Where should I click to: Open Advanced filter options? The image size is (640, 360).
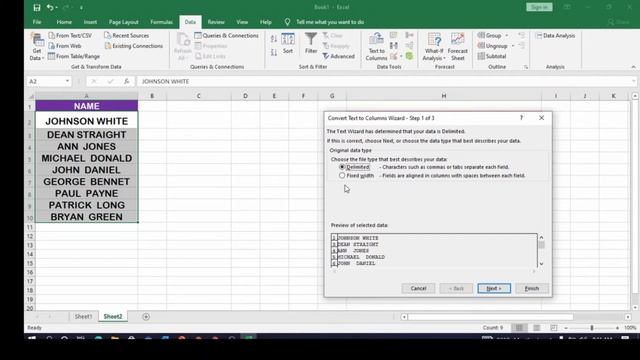(339, 56)
